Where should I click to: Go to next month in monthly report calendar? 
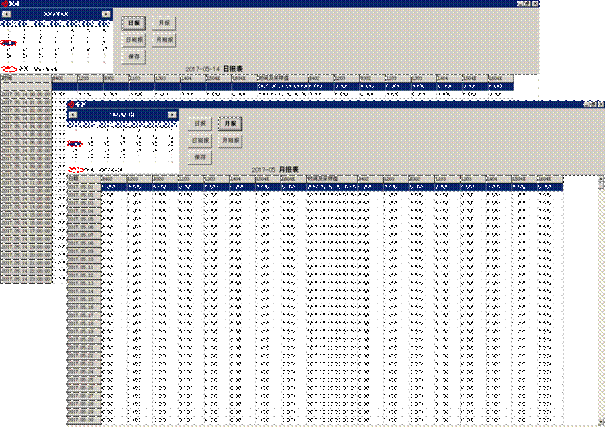(173, 113)
